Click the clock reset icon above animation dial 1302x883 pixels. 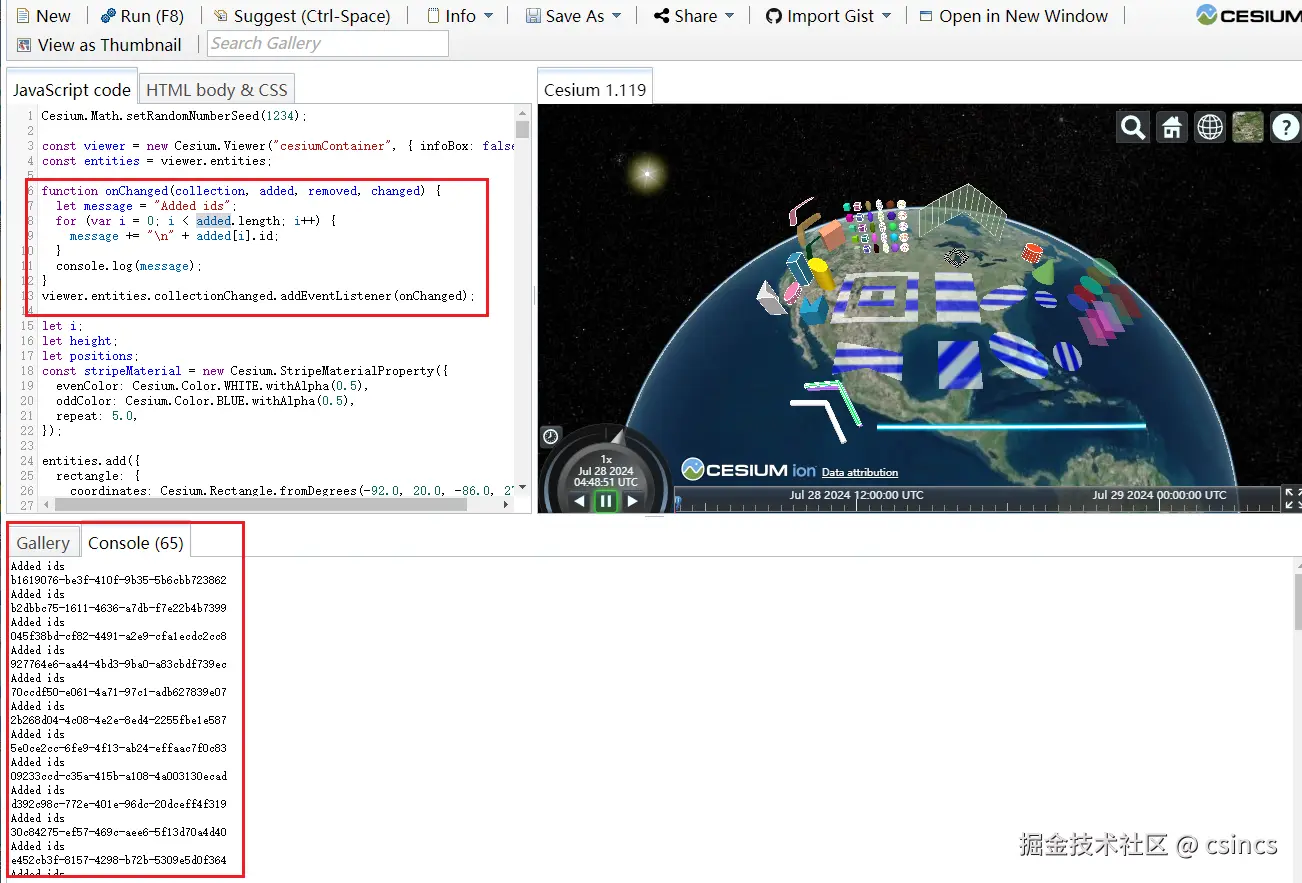(x=551, y=436)
